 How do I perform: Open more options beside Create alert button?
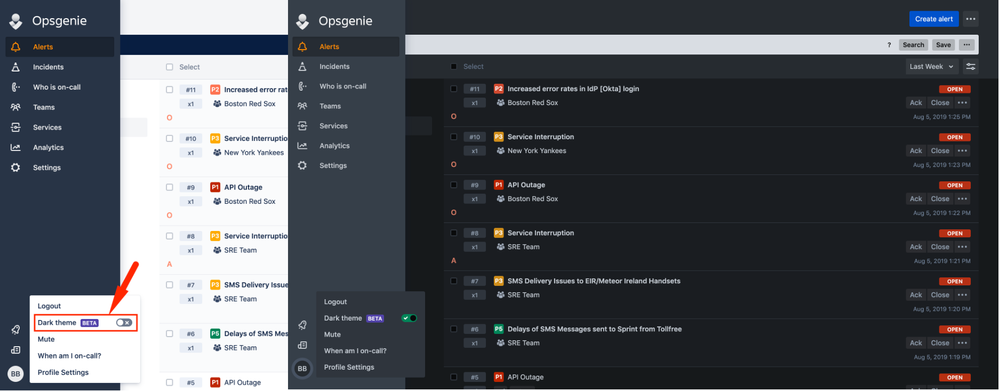[970, 19]
